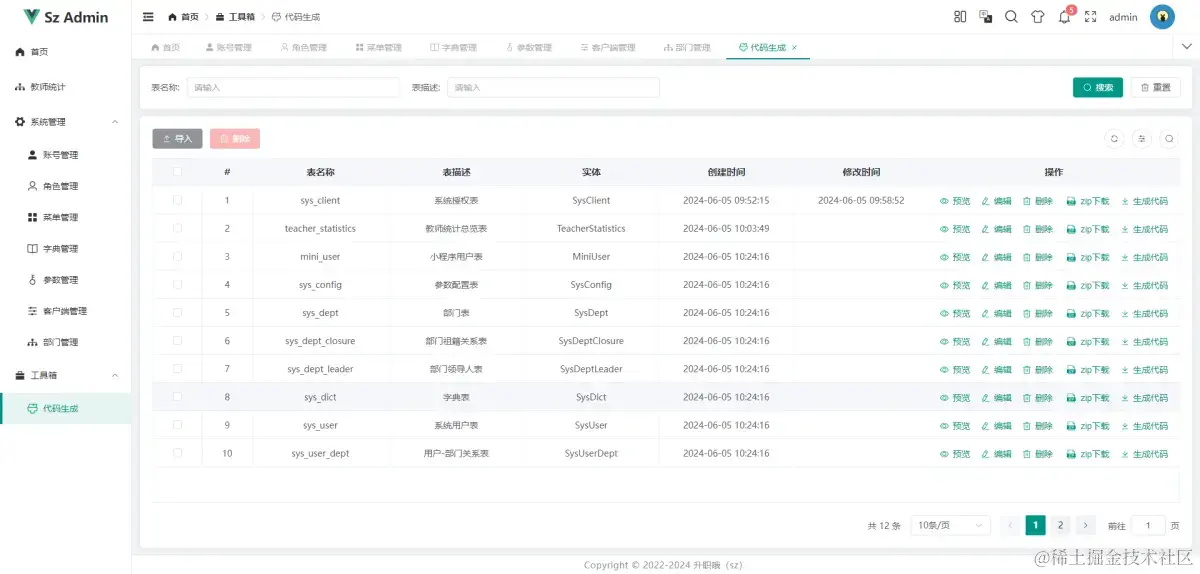Open the admin user avatar
This screenshot has width=1200, height=574.
pyautogui.click(x=1162, y=17)
